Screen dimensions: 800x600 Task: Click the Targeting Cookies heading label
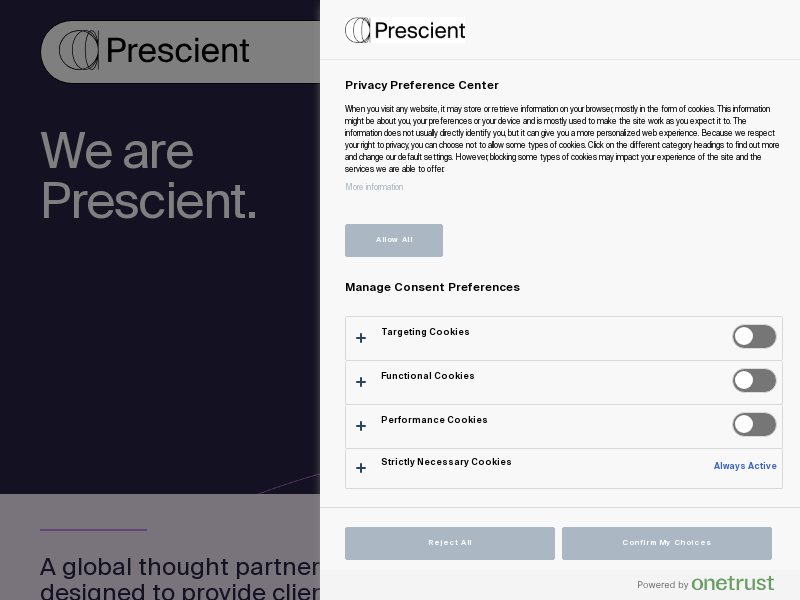click(425, 332)
